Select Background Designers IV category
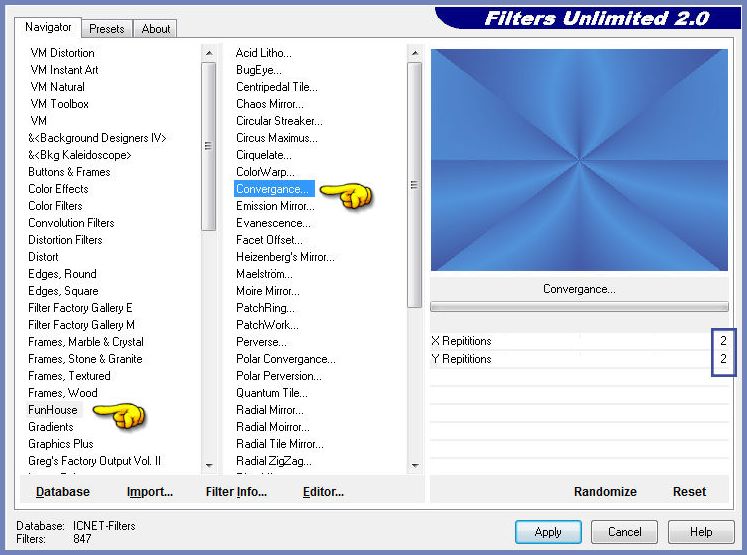Image resolution: width=747 pixels, height=555 pixels. click(97, 138)
